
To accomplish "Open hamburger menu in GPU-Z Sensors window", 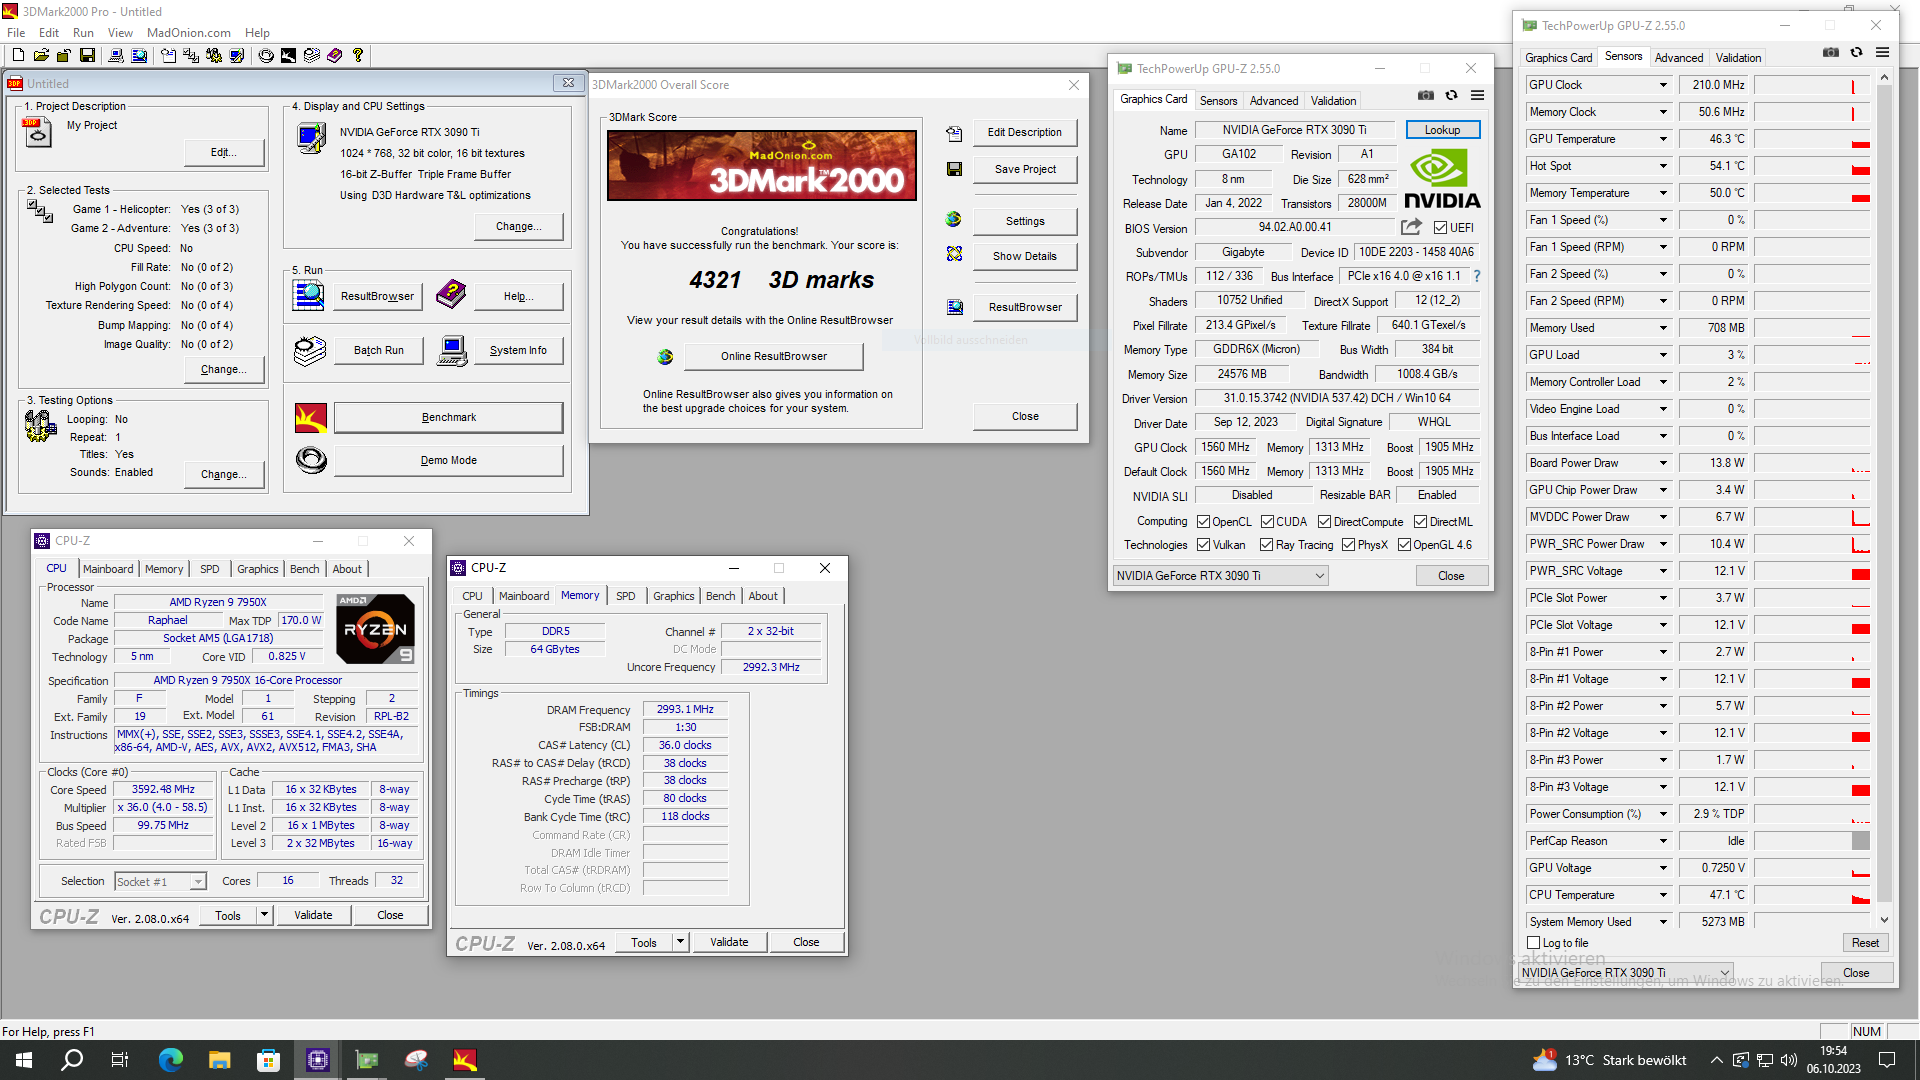I will pos(1882,53).
